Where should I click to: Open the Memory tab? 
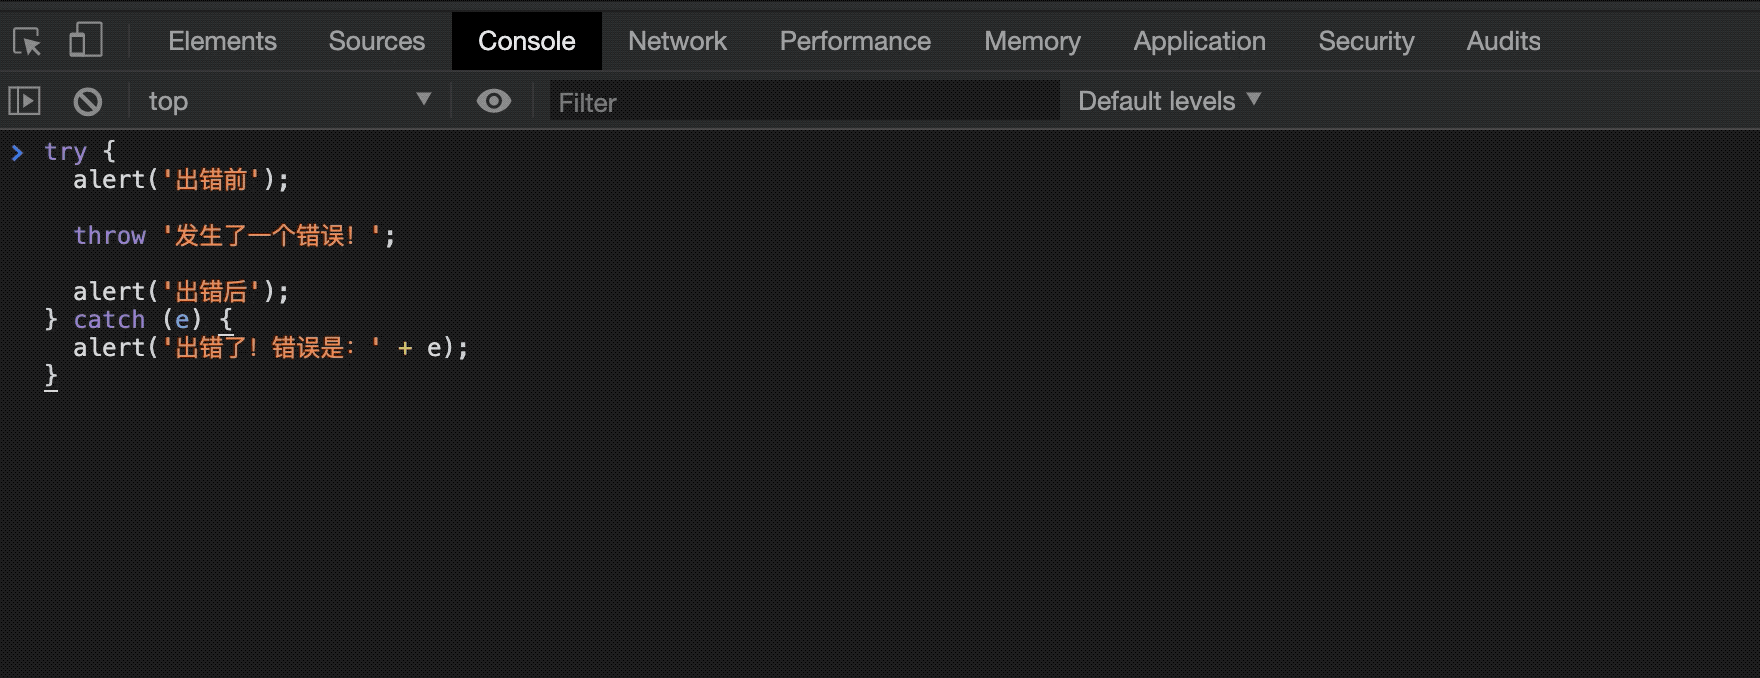1032,41
